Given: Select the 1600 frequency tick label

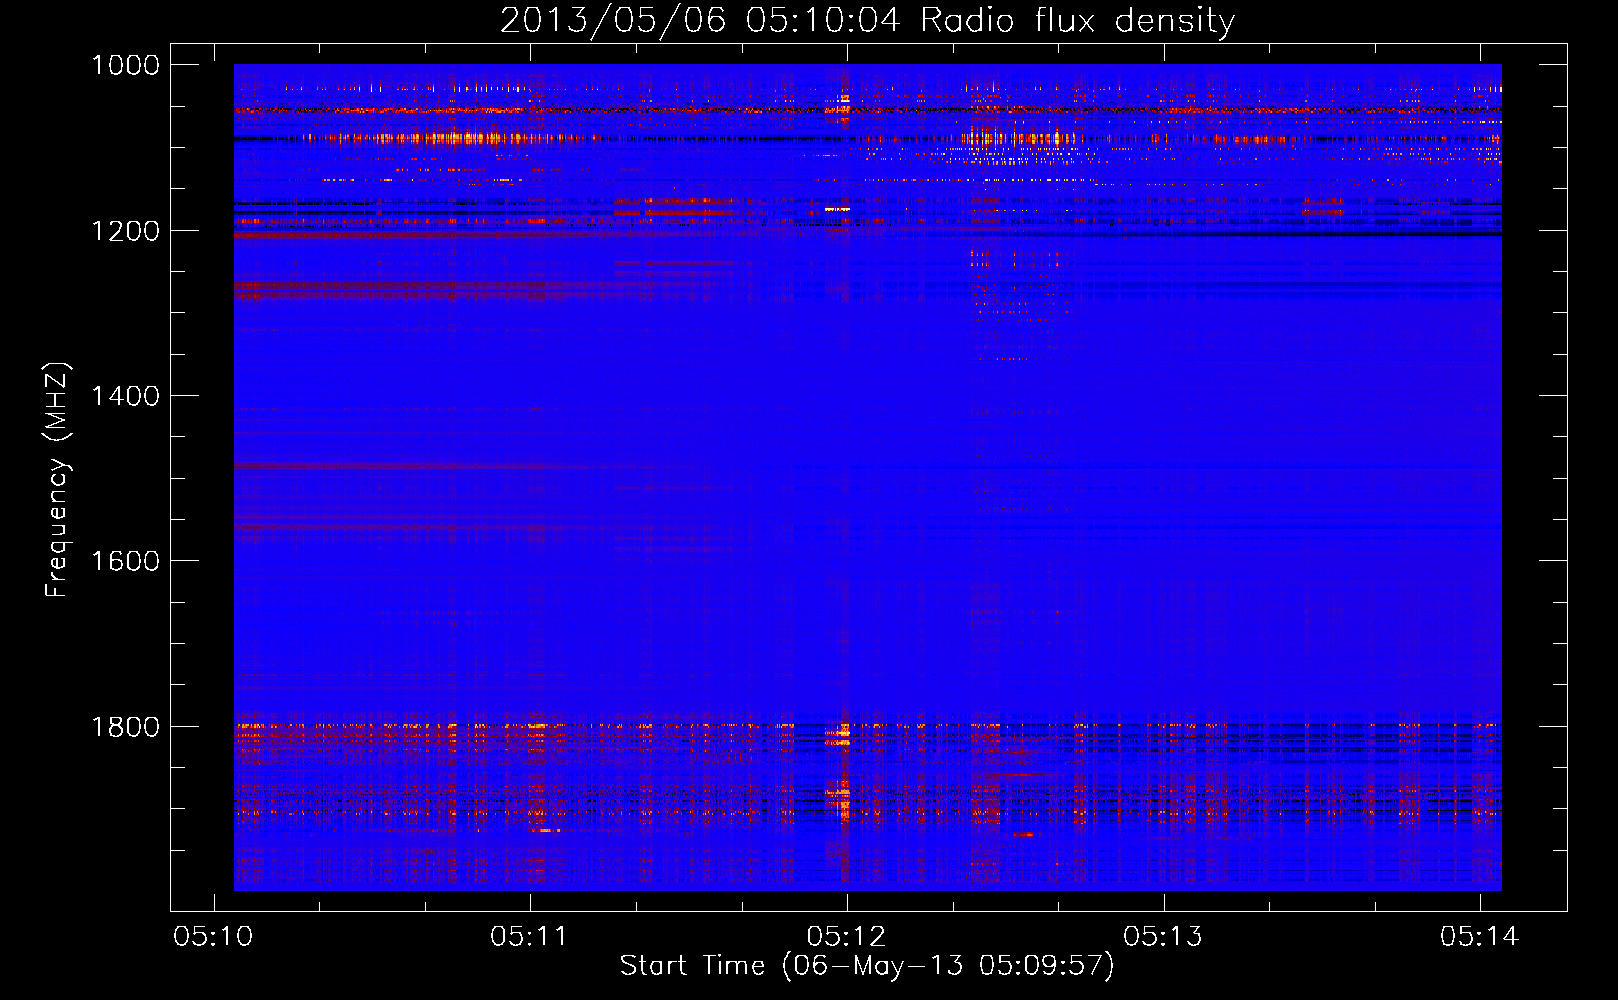Looking at the screenshot, I should [125, 561].
